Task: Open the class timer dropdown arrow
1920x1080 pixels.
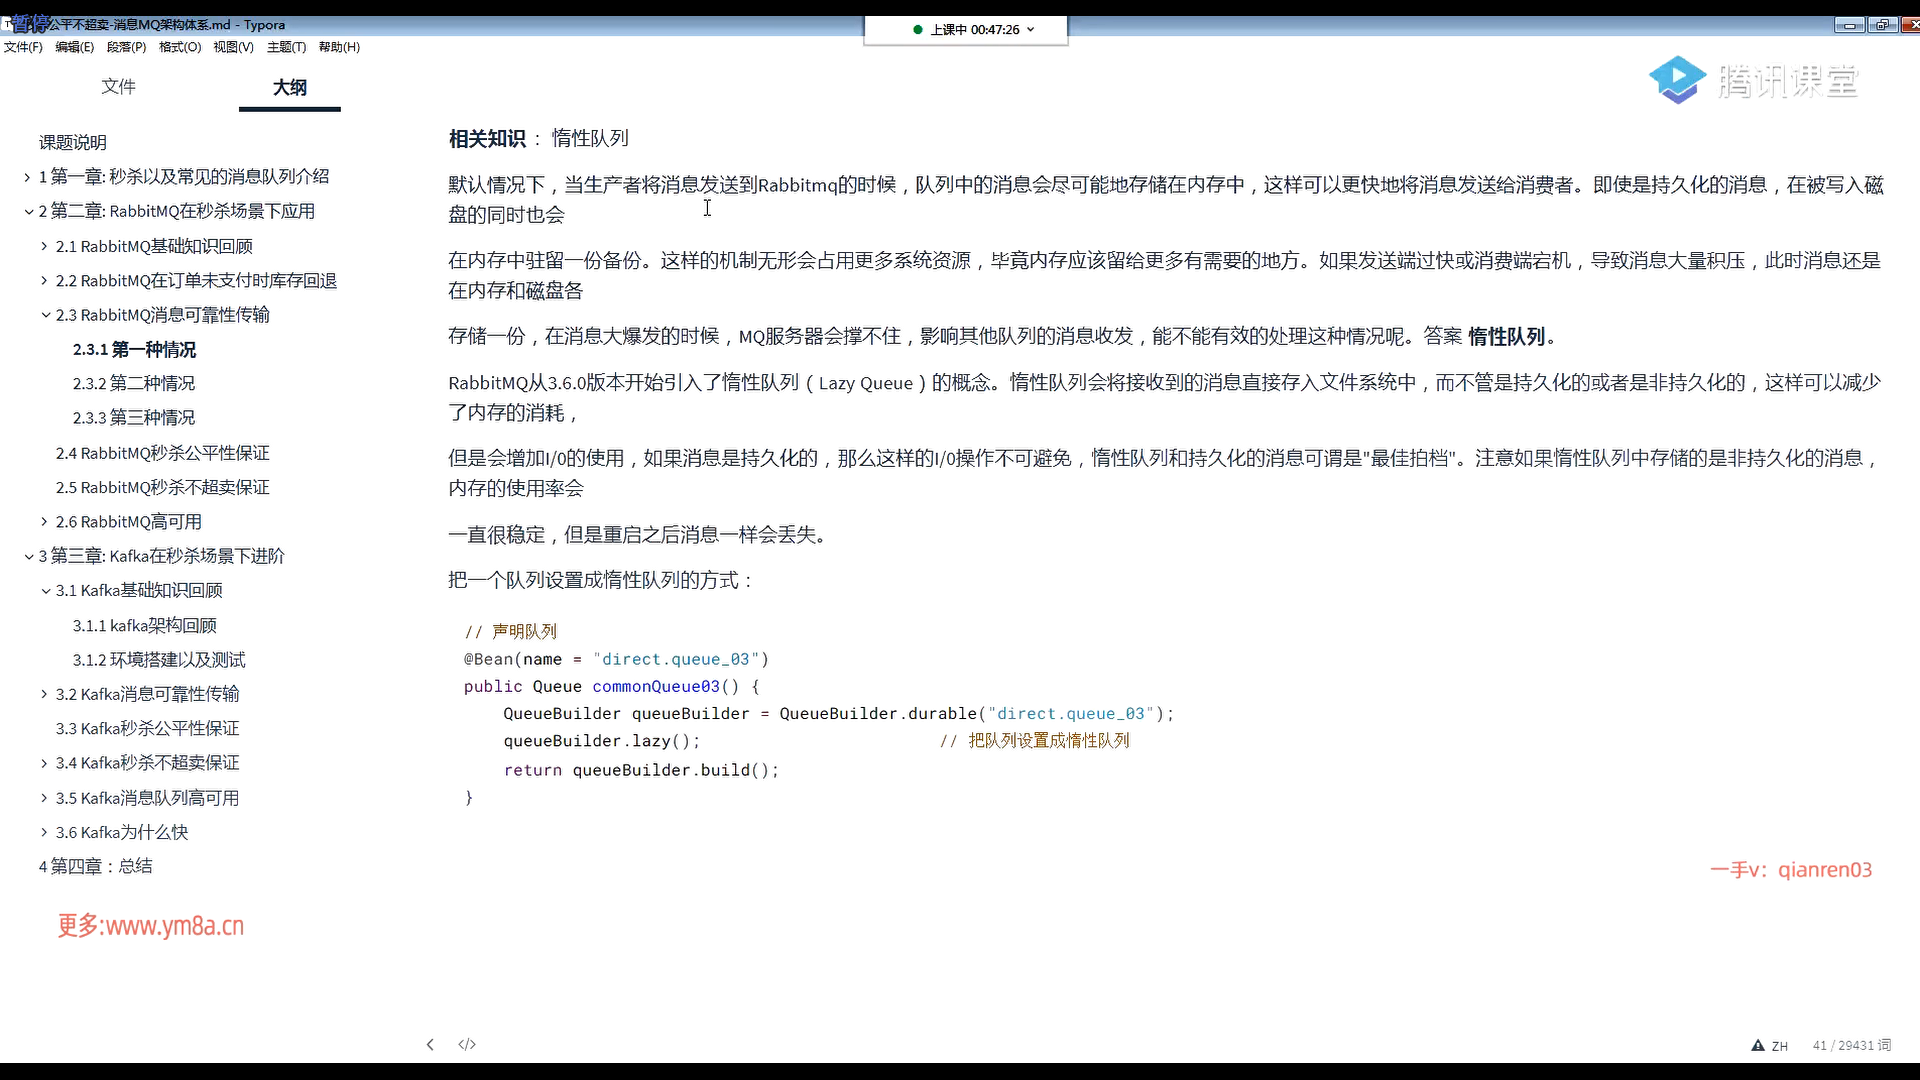Action: pos(1031,29)
